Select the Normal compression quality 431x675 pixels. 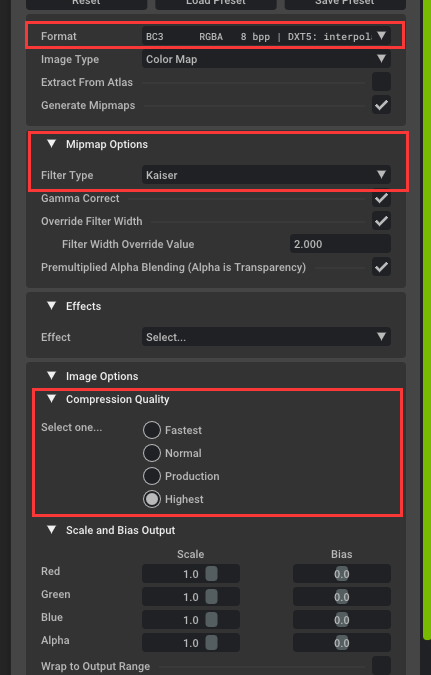coord(152,453)
